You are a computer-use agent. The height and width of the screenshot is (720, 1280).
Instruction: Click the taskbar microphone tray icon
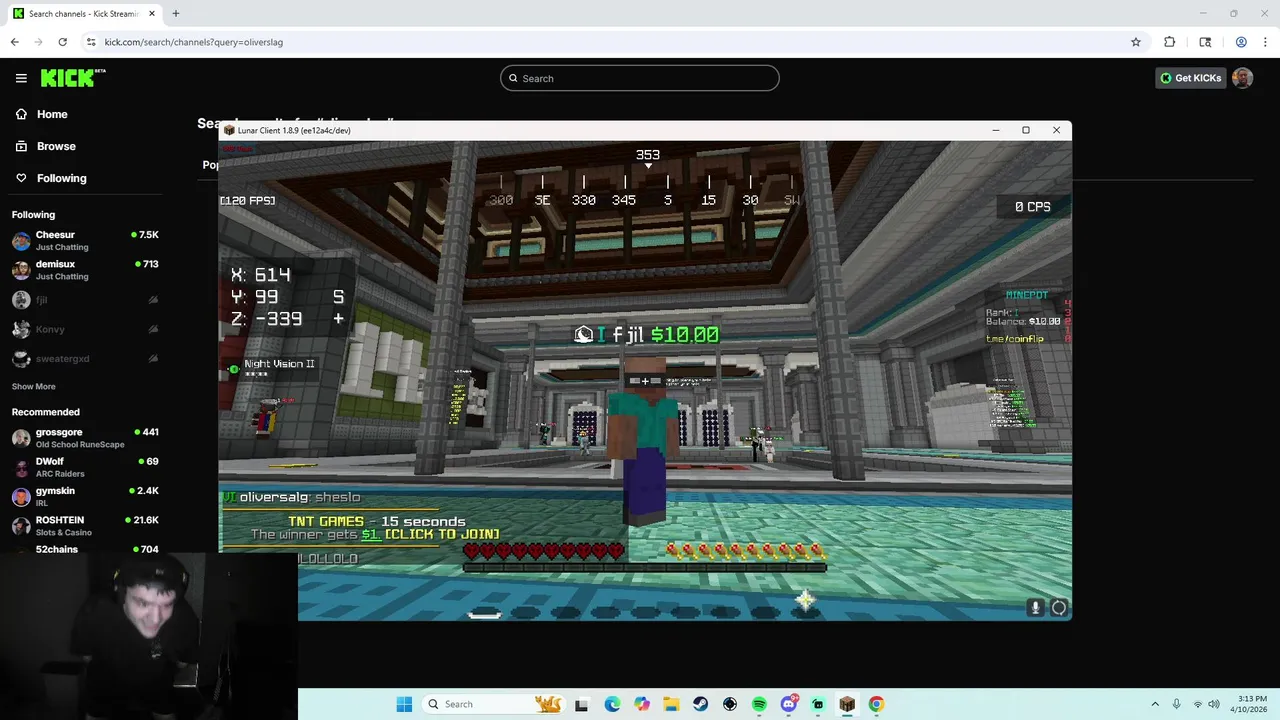tap(1176, 704)
